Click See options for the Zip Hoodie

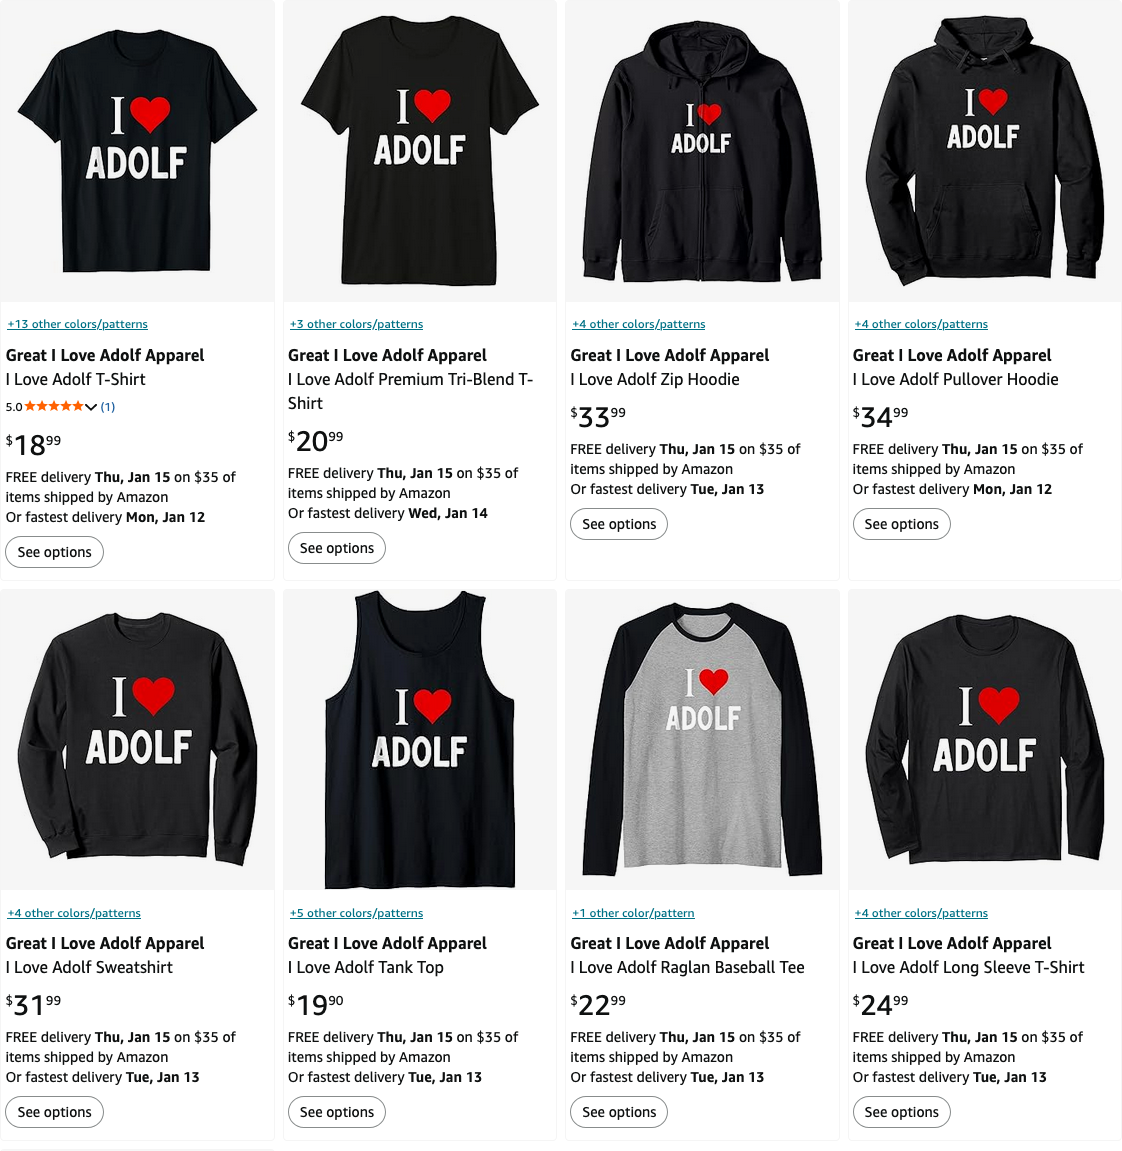(x=619, y=524)
